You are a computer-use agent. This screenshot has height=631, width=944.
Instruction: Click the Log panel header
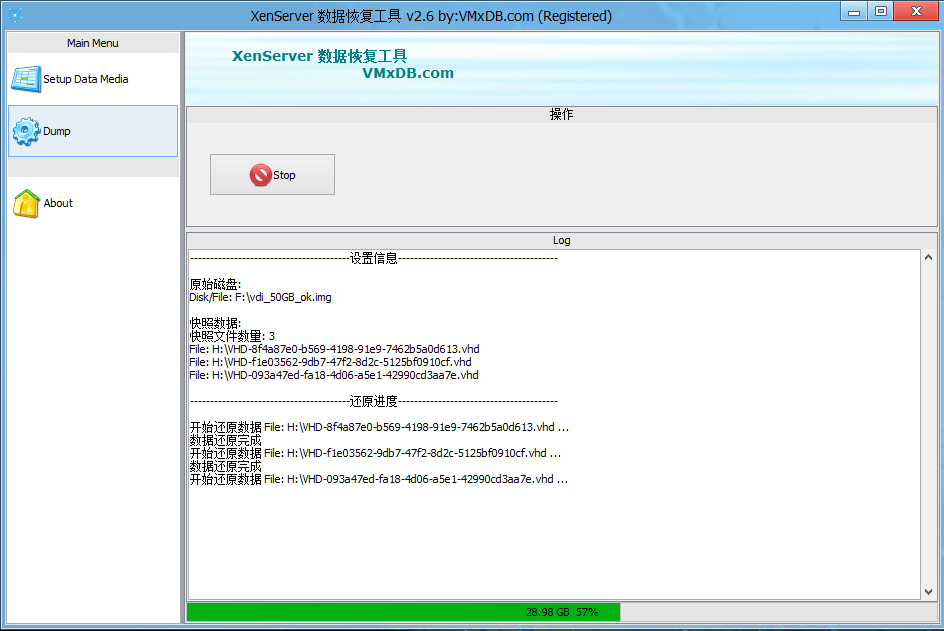point(562,240)
